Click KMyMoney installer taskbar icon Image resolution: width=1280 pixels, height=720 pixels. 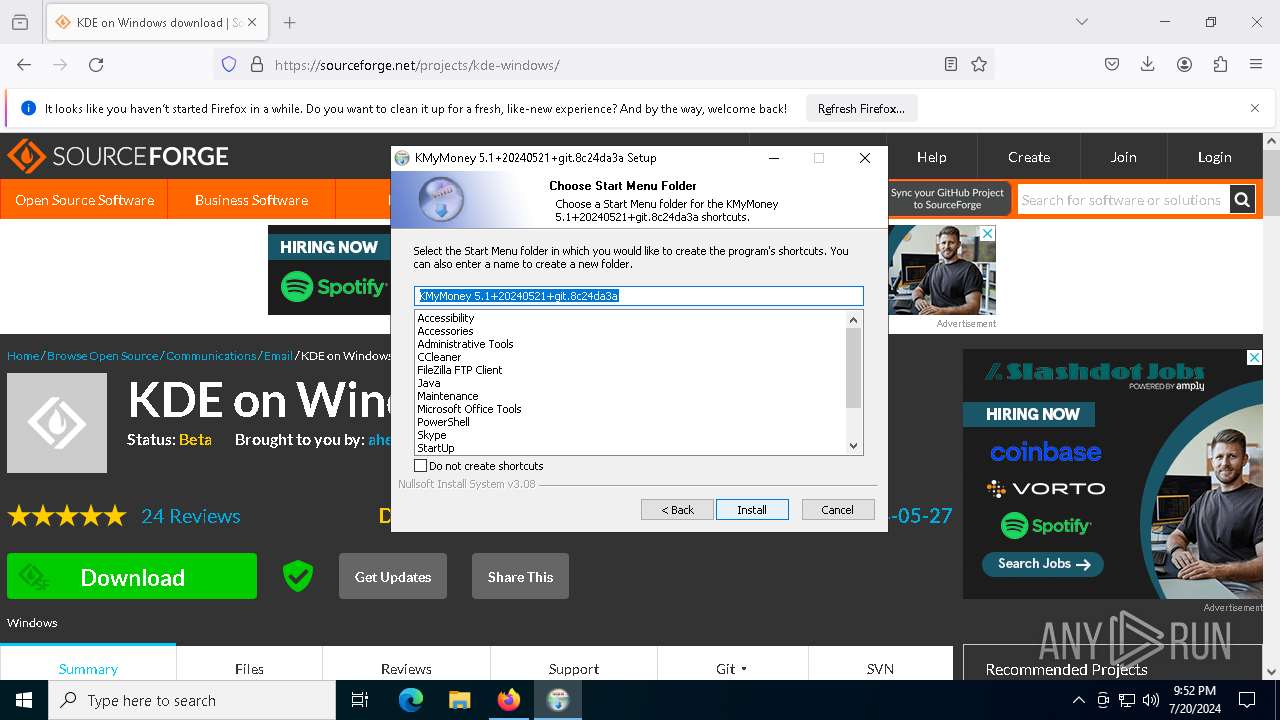click(x=558, y=700)
